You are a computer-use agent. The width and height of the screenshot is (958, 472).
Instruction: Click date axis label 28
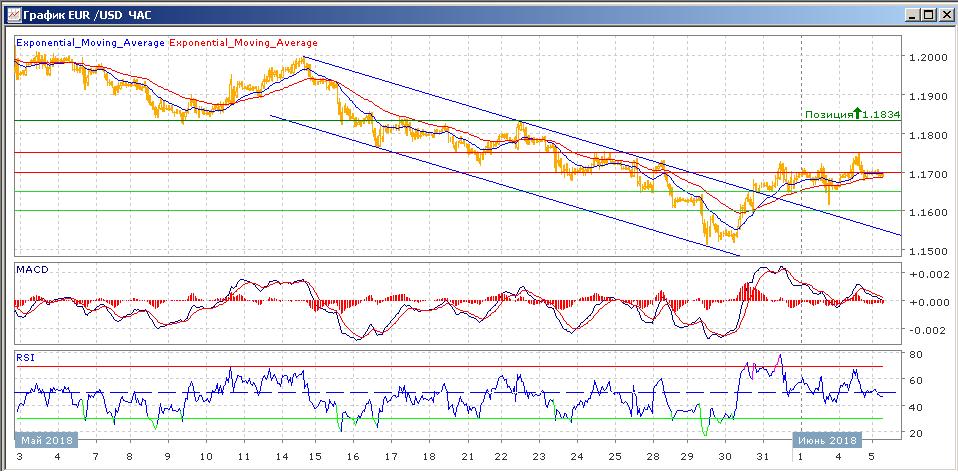point(653,457)
